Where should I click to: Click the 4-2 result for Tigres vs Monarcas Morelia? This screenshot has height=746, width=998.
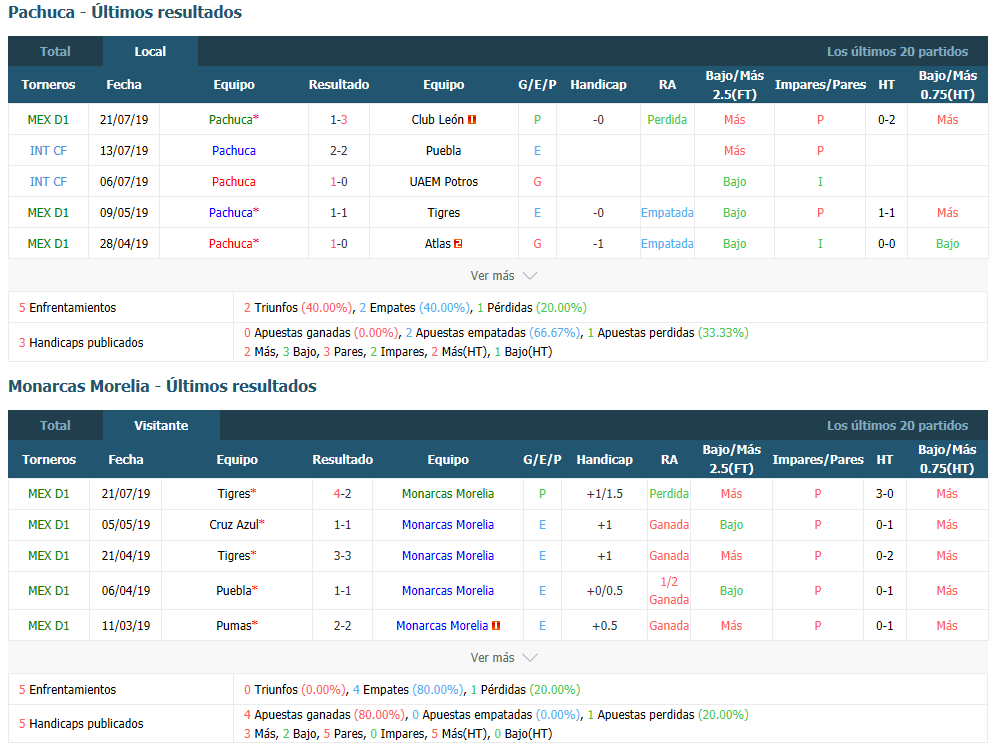point(342,493)
